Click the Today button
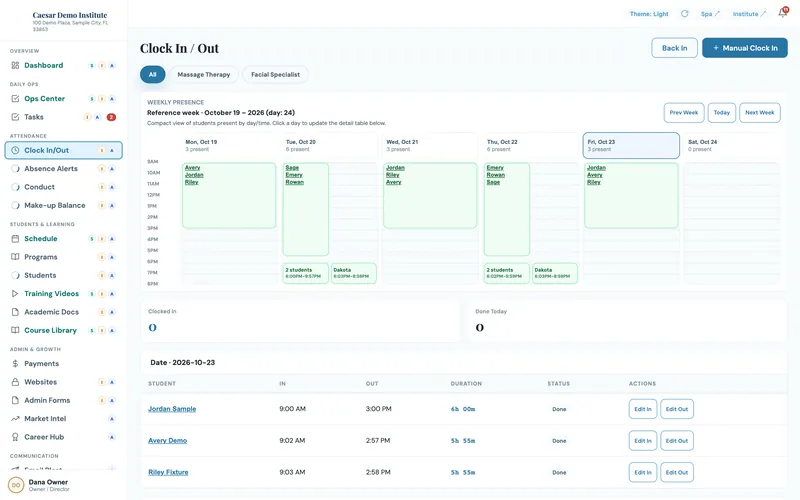The width and height of the screenshot is (800, 500). pos(721,112)
